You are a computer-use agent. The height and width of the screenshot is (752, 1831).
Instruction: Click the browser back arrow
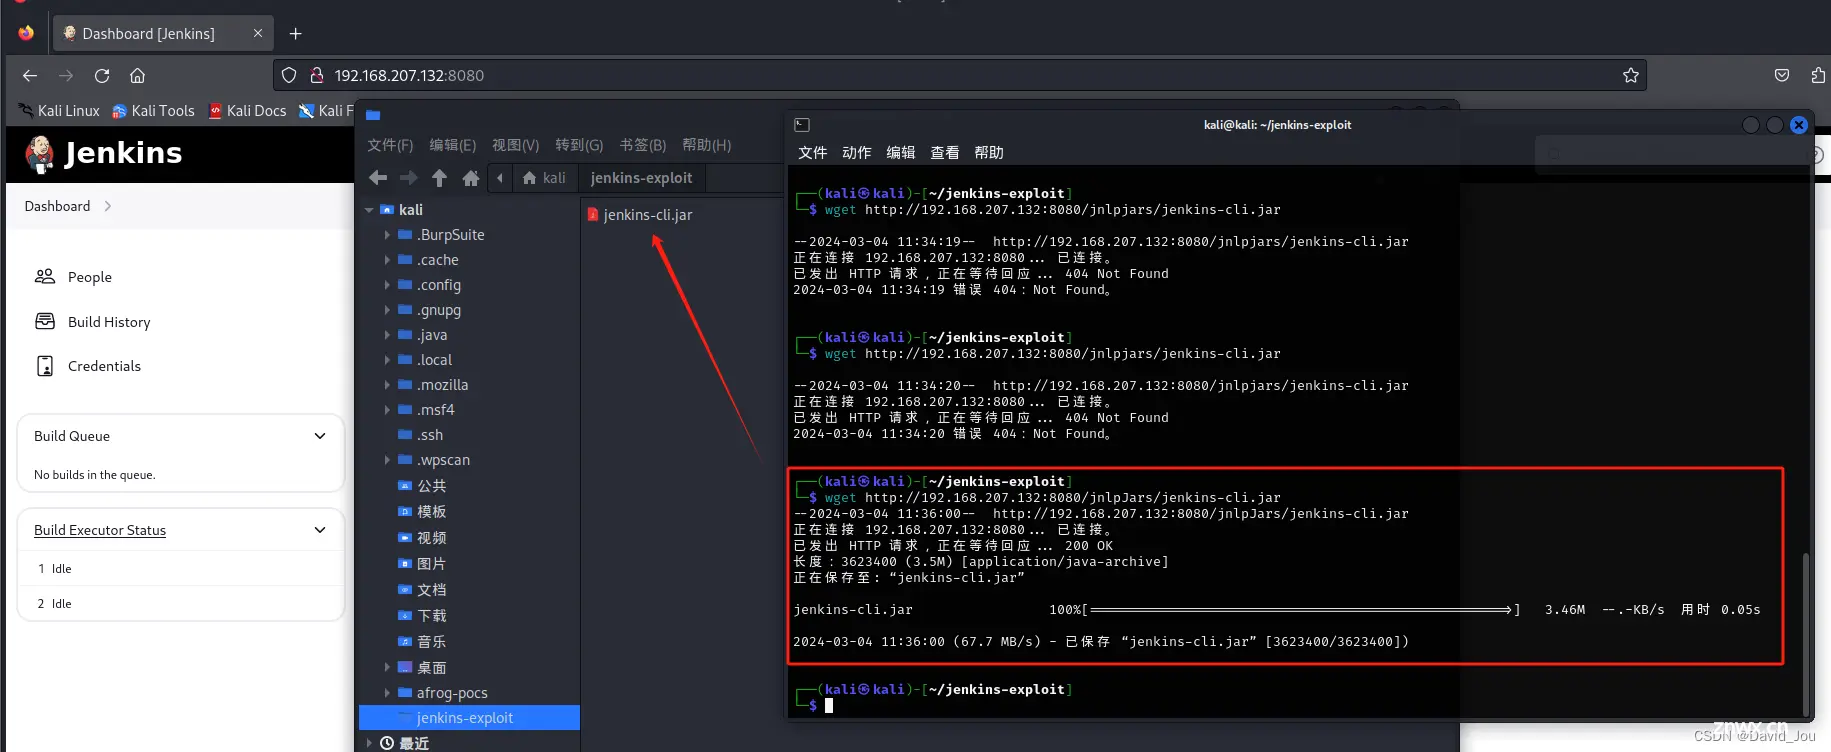[x=30, y=76]
